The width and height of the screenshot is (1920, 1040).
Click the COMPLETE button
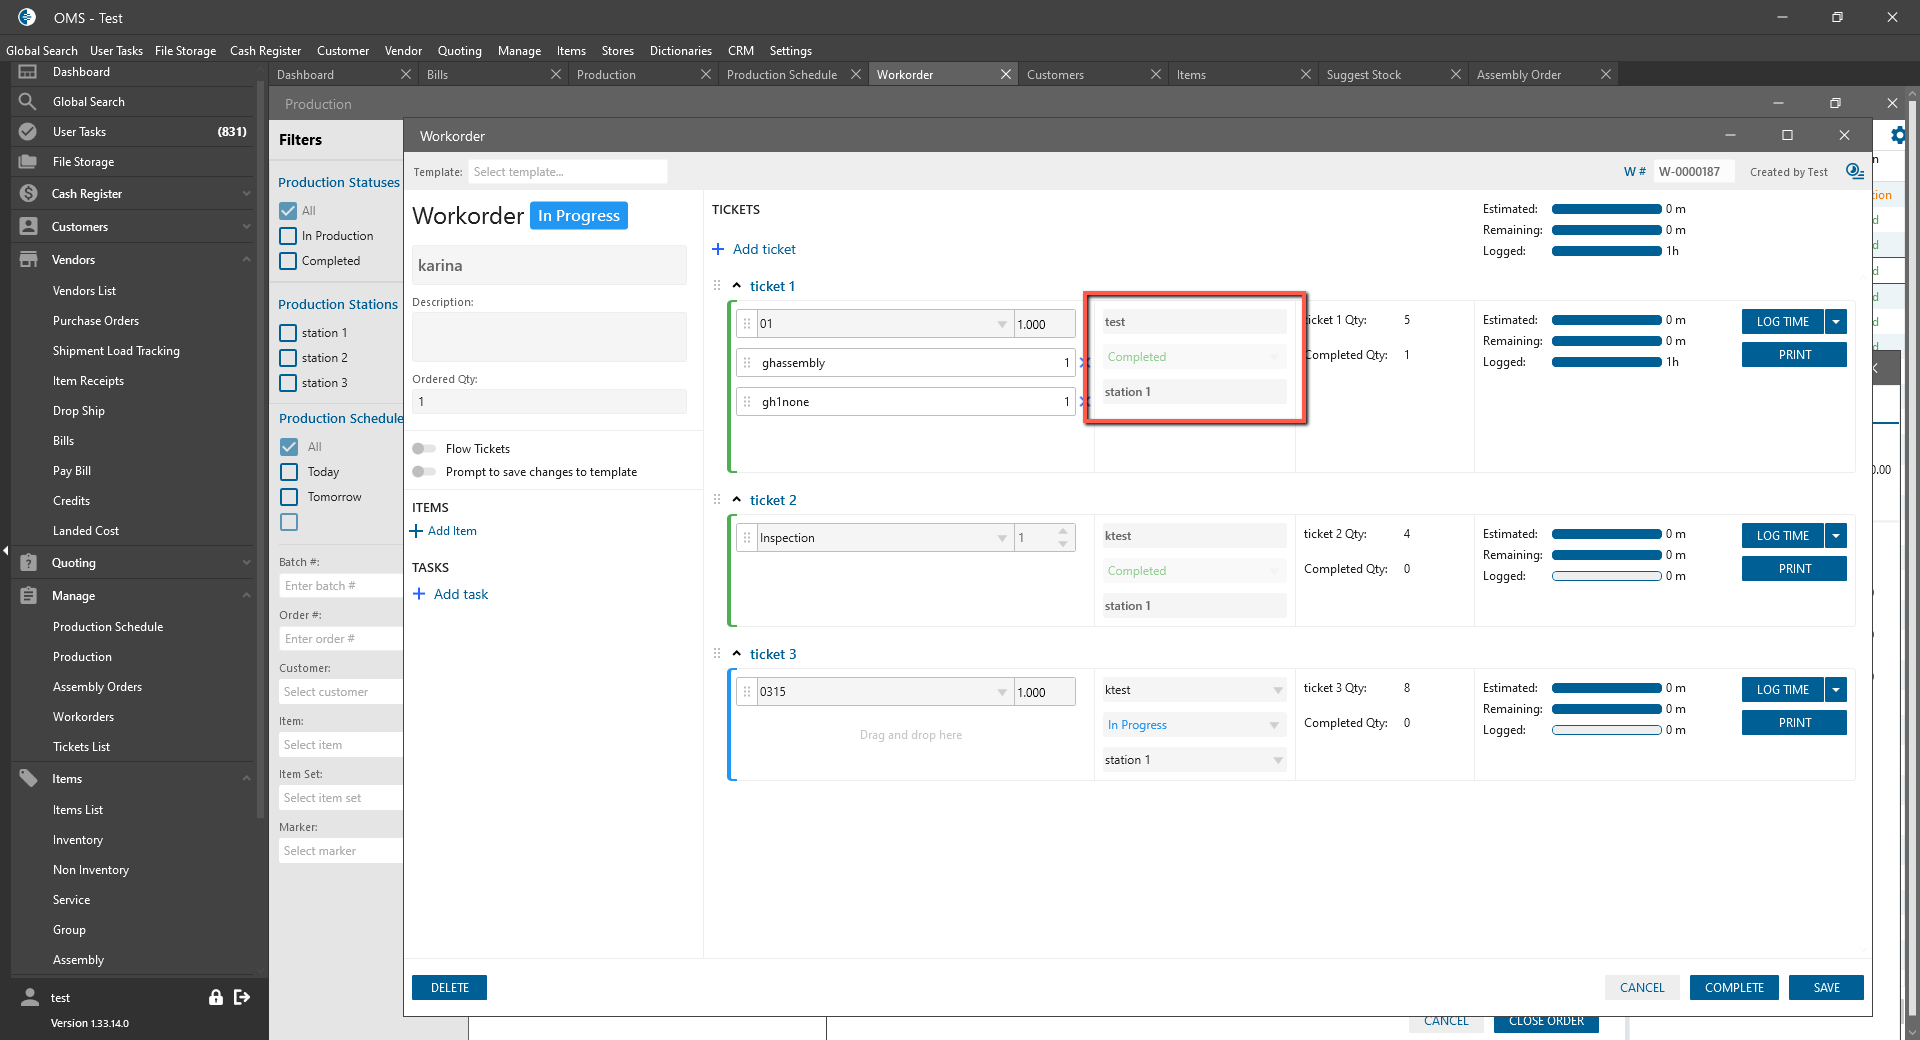[x=1734, y=988]
